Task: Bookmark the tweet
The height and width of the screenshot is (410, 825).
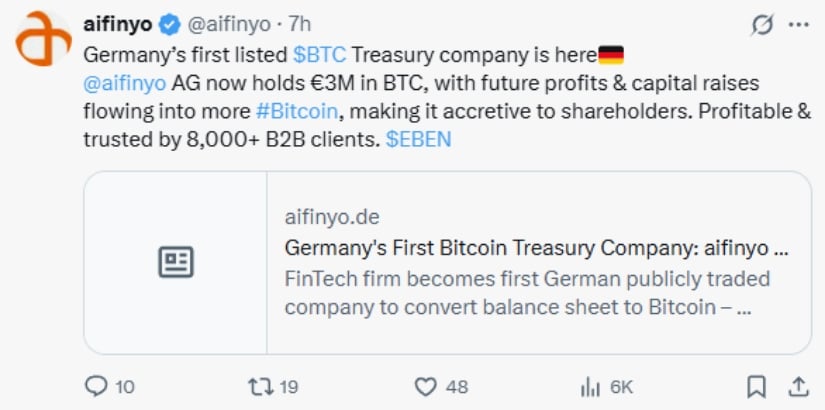Action: click(x=757, y=386)
